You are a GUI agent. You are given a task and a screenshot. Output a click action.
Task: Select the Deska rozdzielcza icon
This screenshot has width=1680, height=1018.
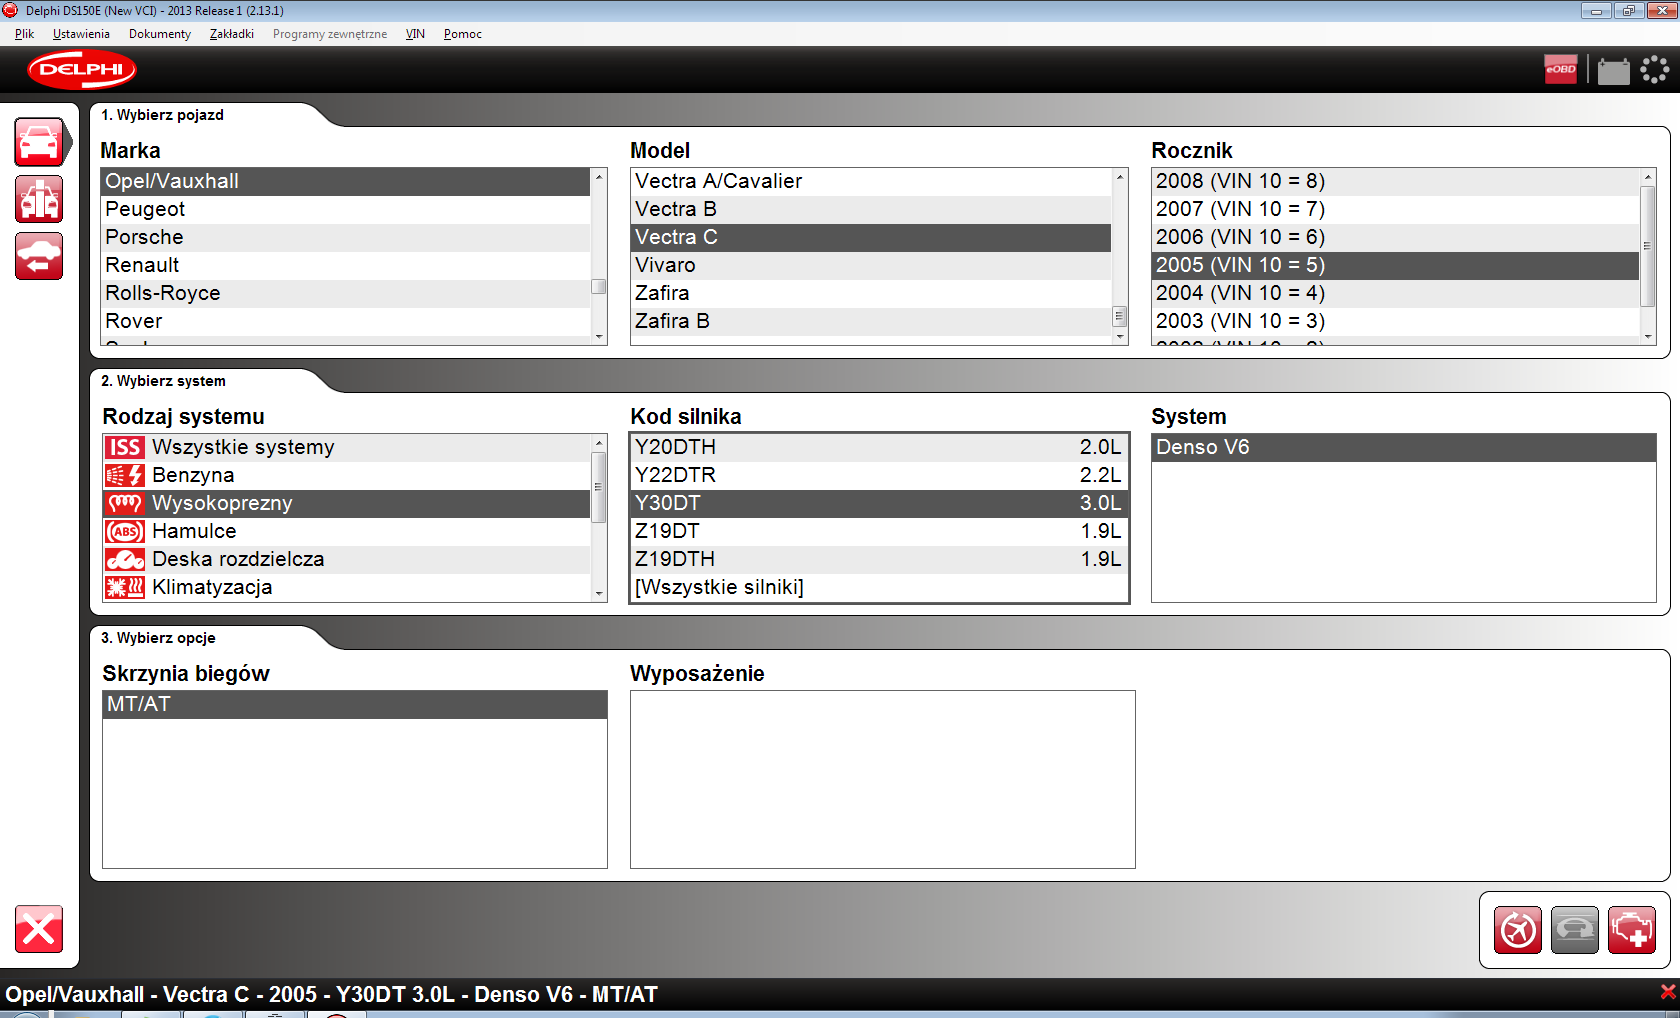tap(125, 559)
